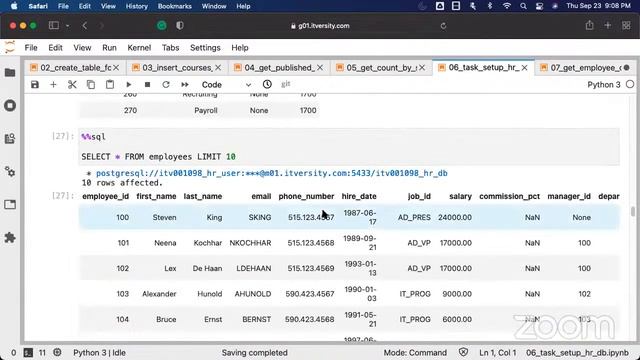Open the JupyterLab Edit menu
The width and height of the screenshot is (640, 360).
tap(55, 48)
